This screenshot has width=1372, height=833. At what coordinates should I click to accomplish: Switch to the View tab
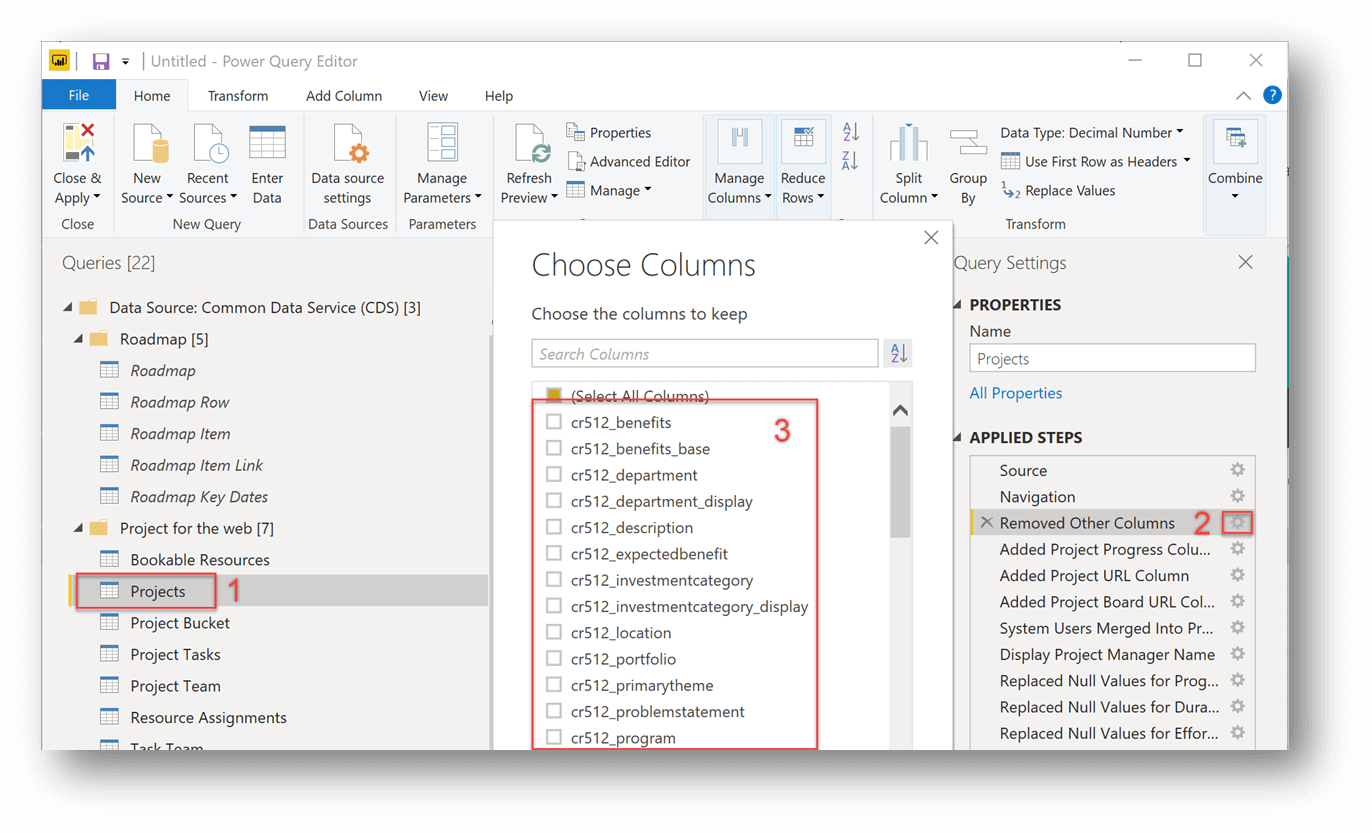point(433,96)
